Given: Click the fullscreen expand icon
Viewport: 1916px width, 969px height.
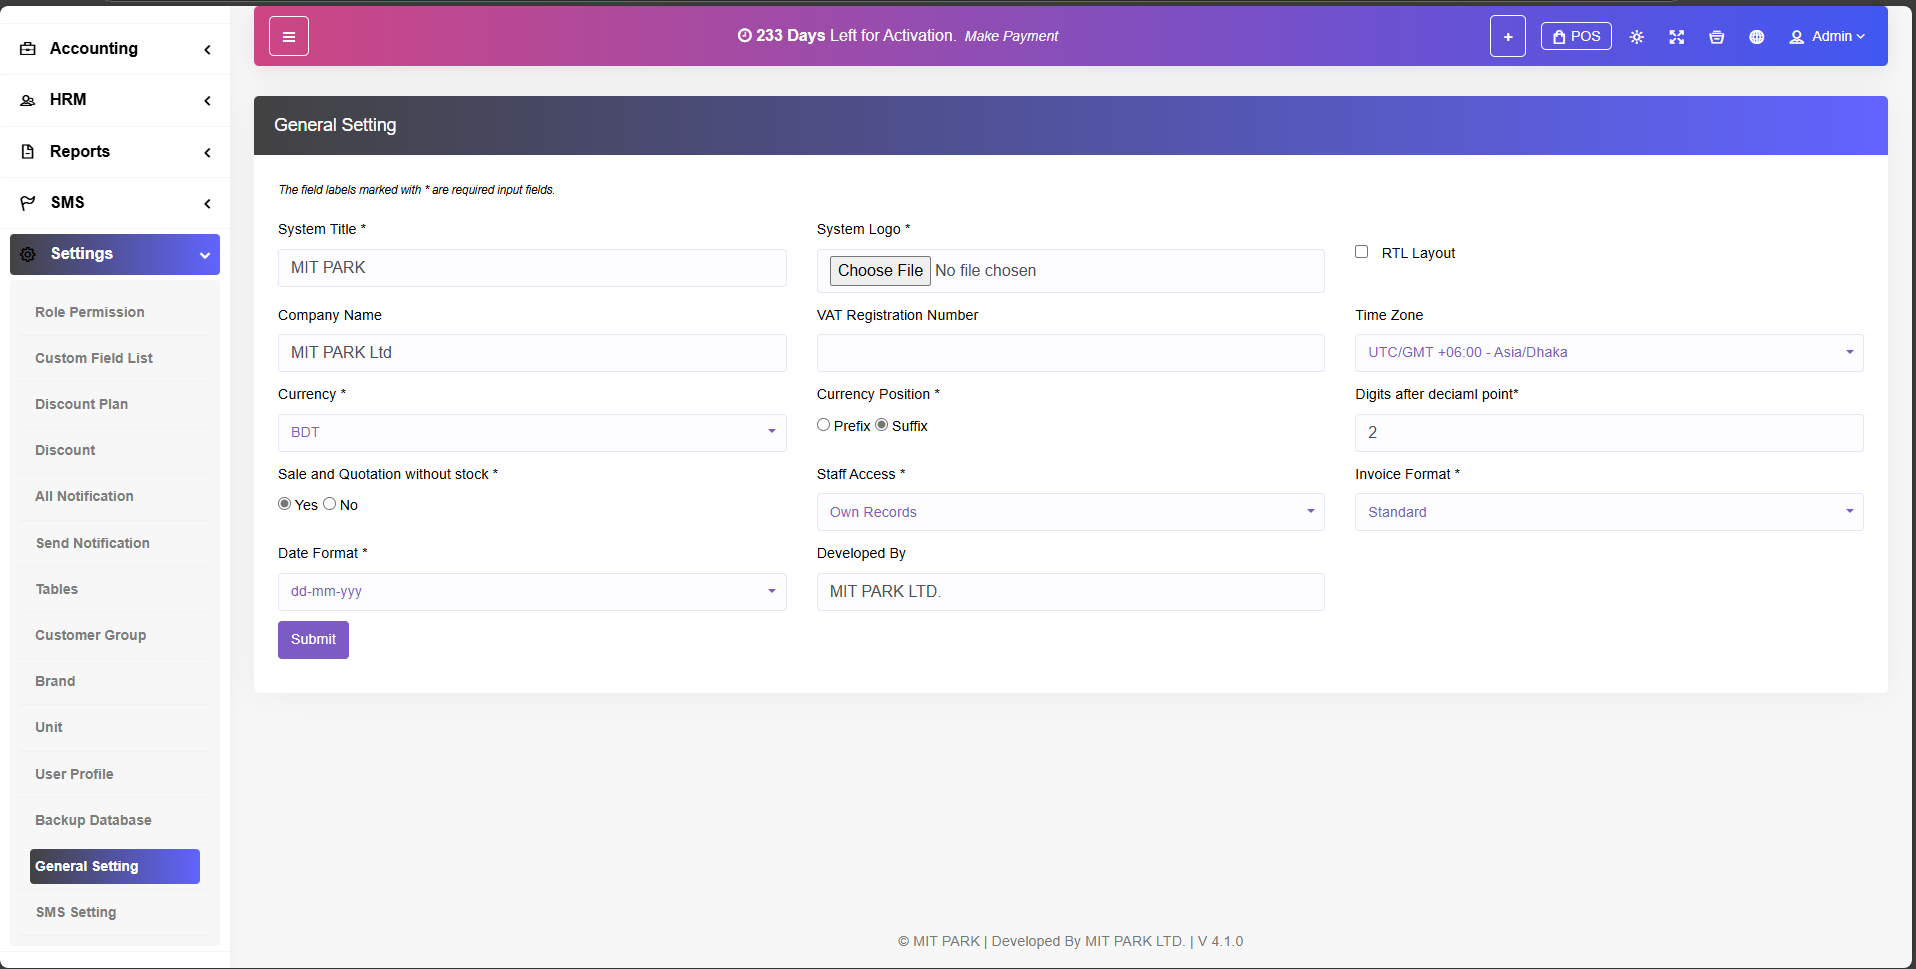Looking at the screenshot, I should coord(1676,37).
